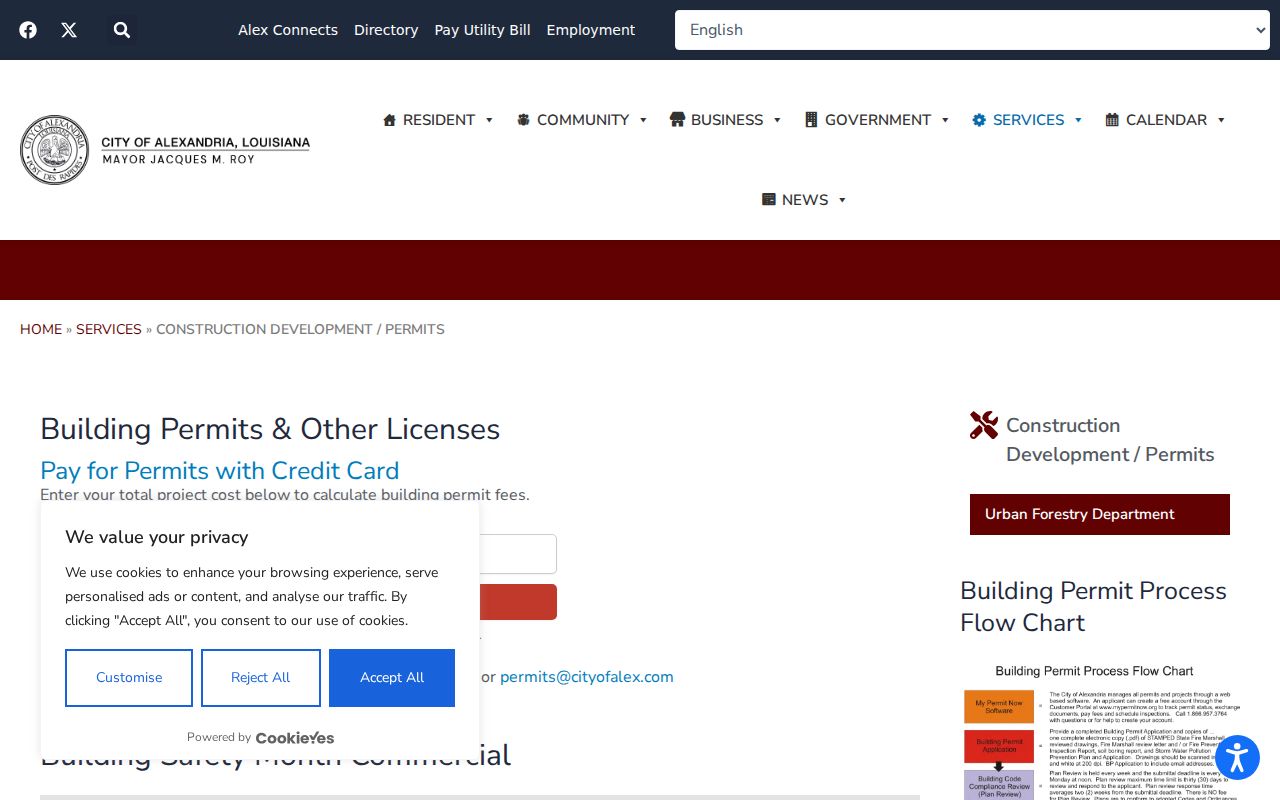Click the Construction Development / Permits sidebar heading
The image size is (1280, 800).
tap(1110, 440)
